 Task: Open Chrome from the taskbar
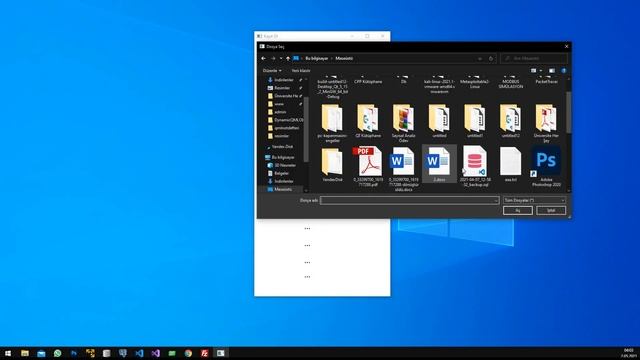point(188,353)
